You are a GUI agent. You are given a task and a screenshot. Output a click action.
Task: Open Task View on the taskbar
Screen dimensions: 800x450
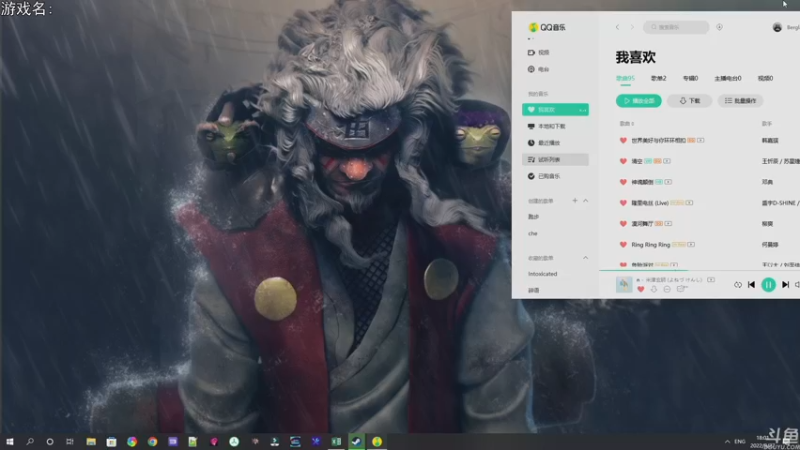[70, 442]
